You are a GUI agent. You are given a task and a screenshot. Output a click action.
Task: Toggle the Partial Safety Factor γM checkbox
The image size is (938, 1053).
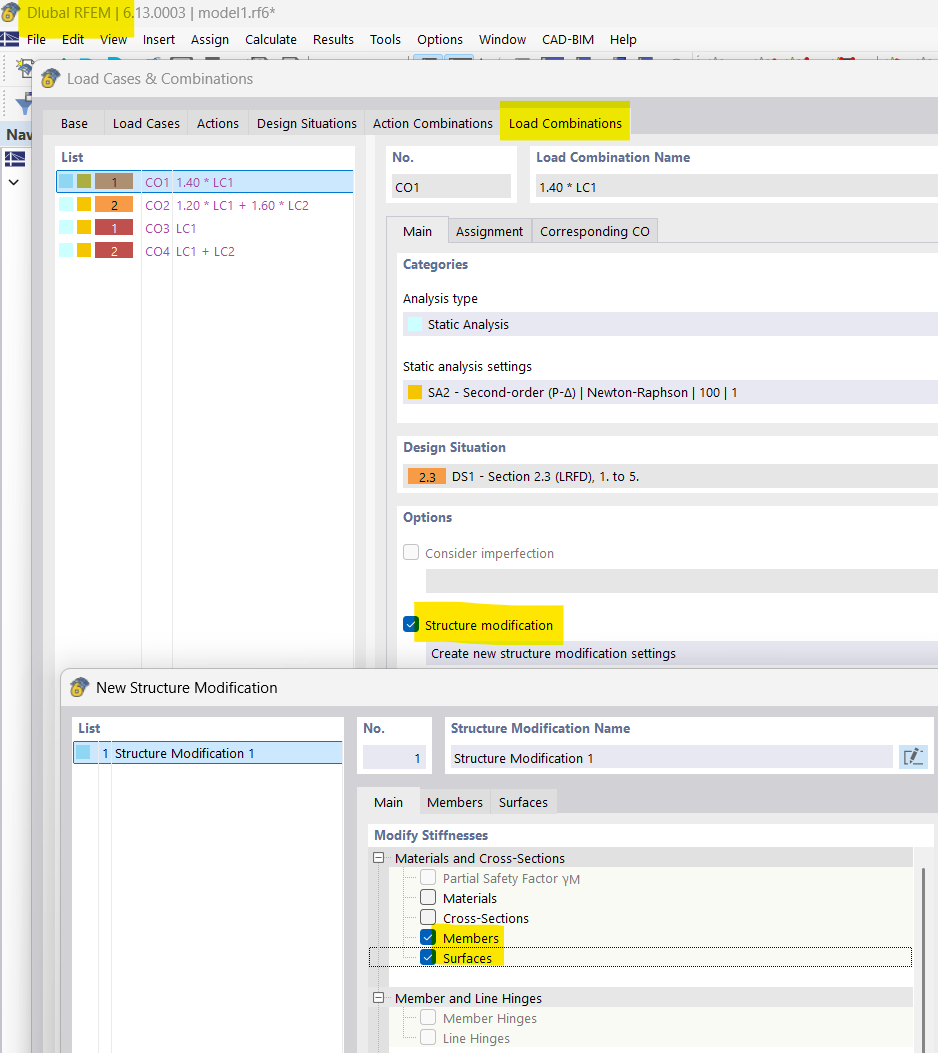[428, 877]
